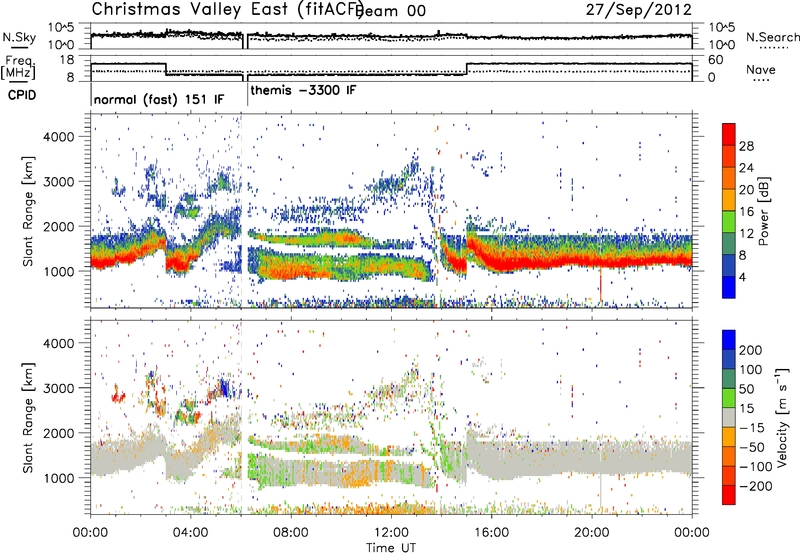Click the 'Power [dB]' colorbar label
Viewport: 800px width, 554px height.
(x=763, y=211)
